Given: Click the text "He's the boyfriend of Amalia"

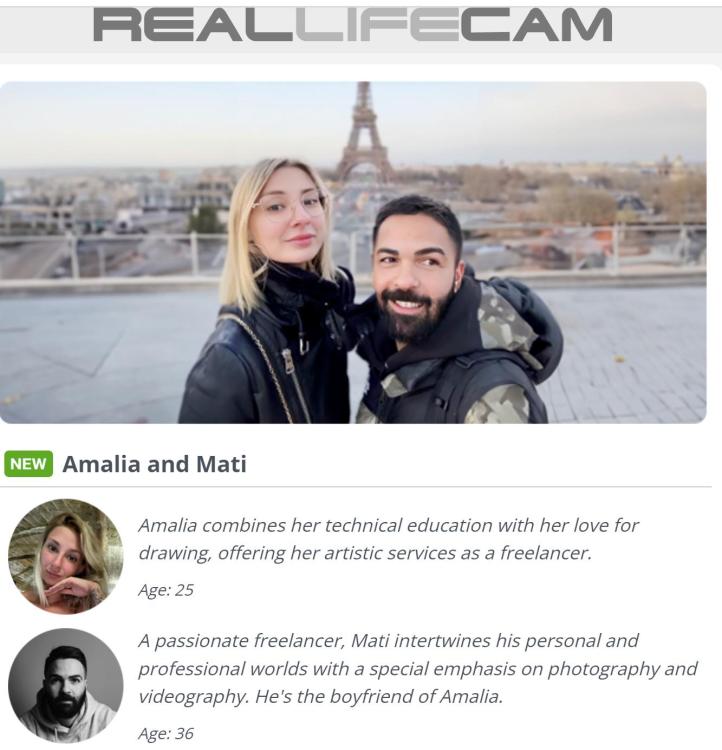Looking at the screenshot, I should pos(379,696).
